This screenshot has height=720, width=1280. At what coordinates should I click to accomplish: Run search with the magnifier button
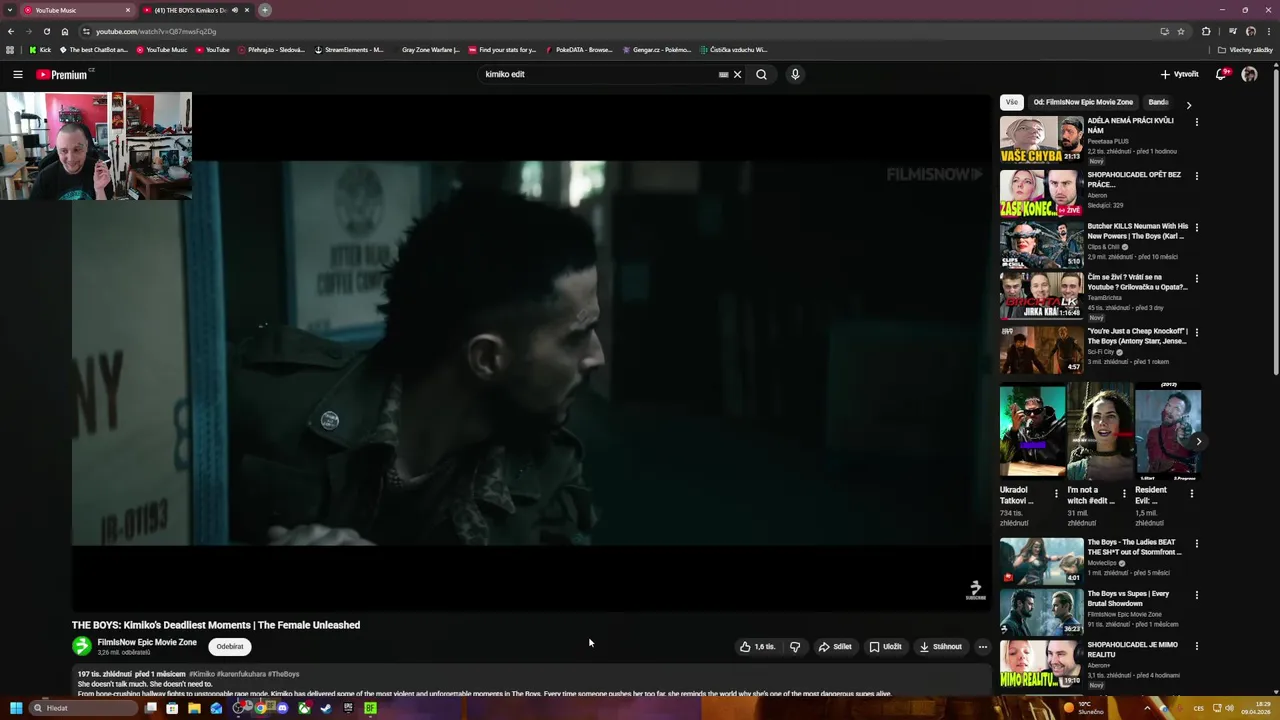point(762,74)
